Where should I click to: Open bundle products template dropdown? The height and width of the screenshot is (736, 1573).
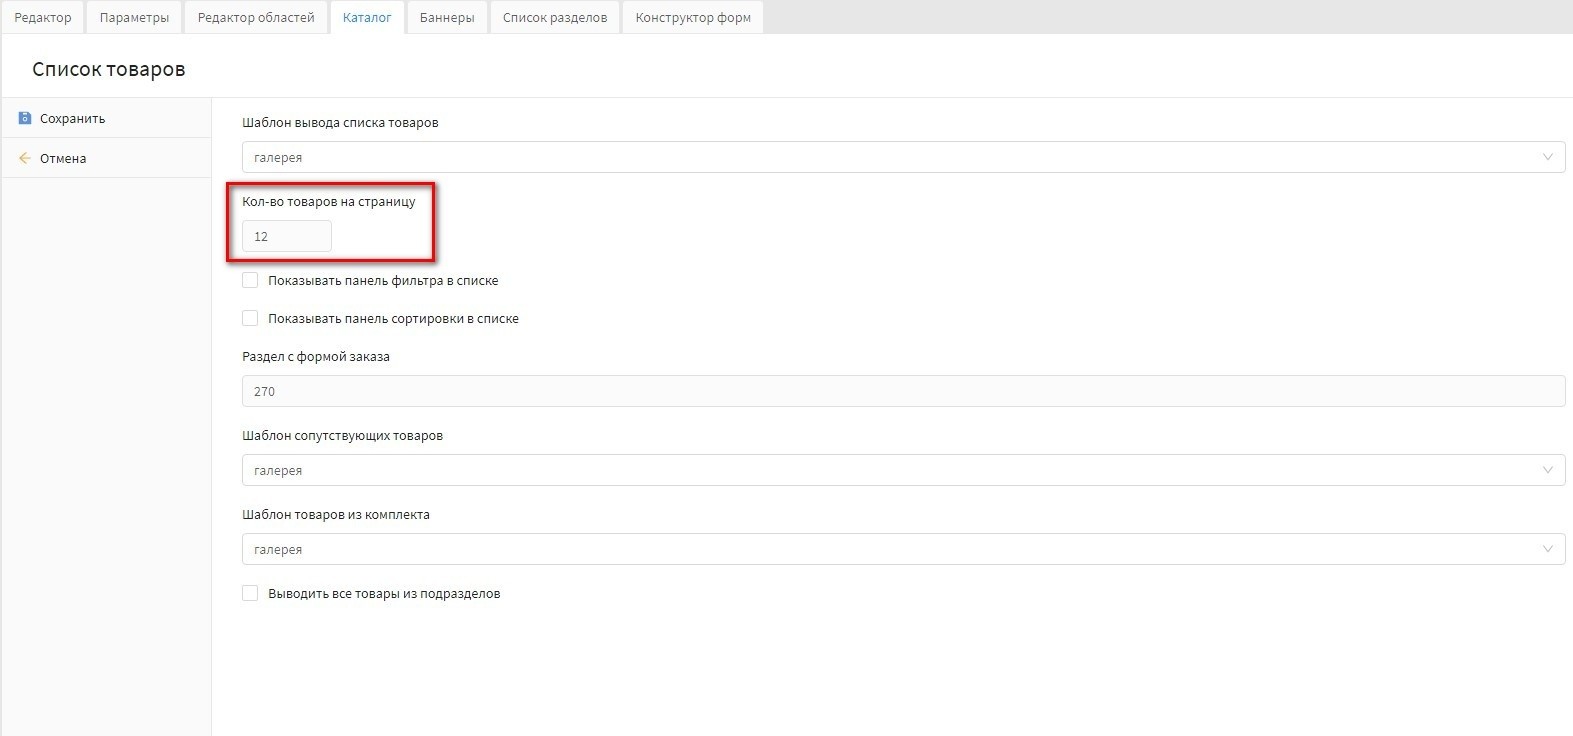click(x=902, y=549)
